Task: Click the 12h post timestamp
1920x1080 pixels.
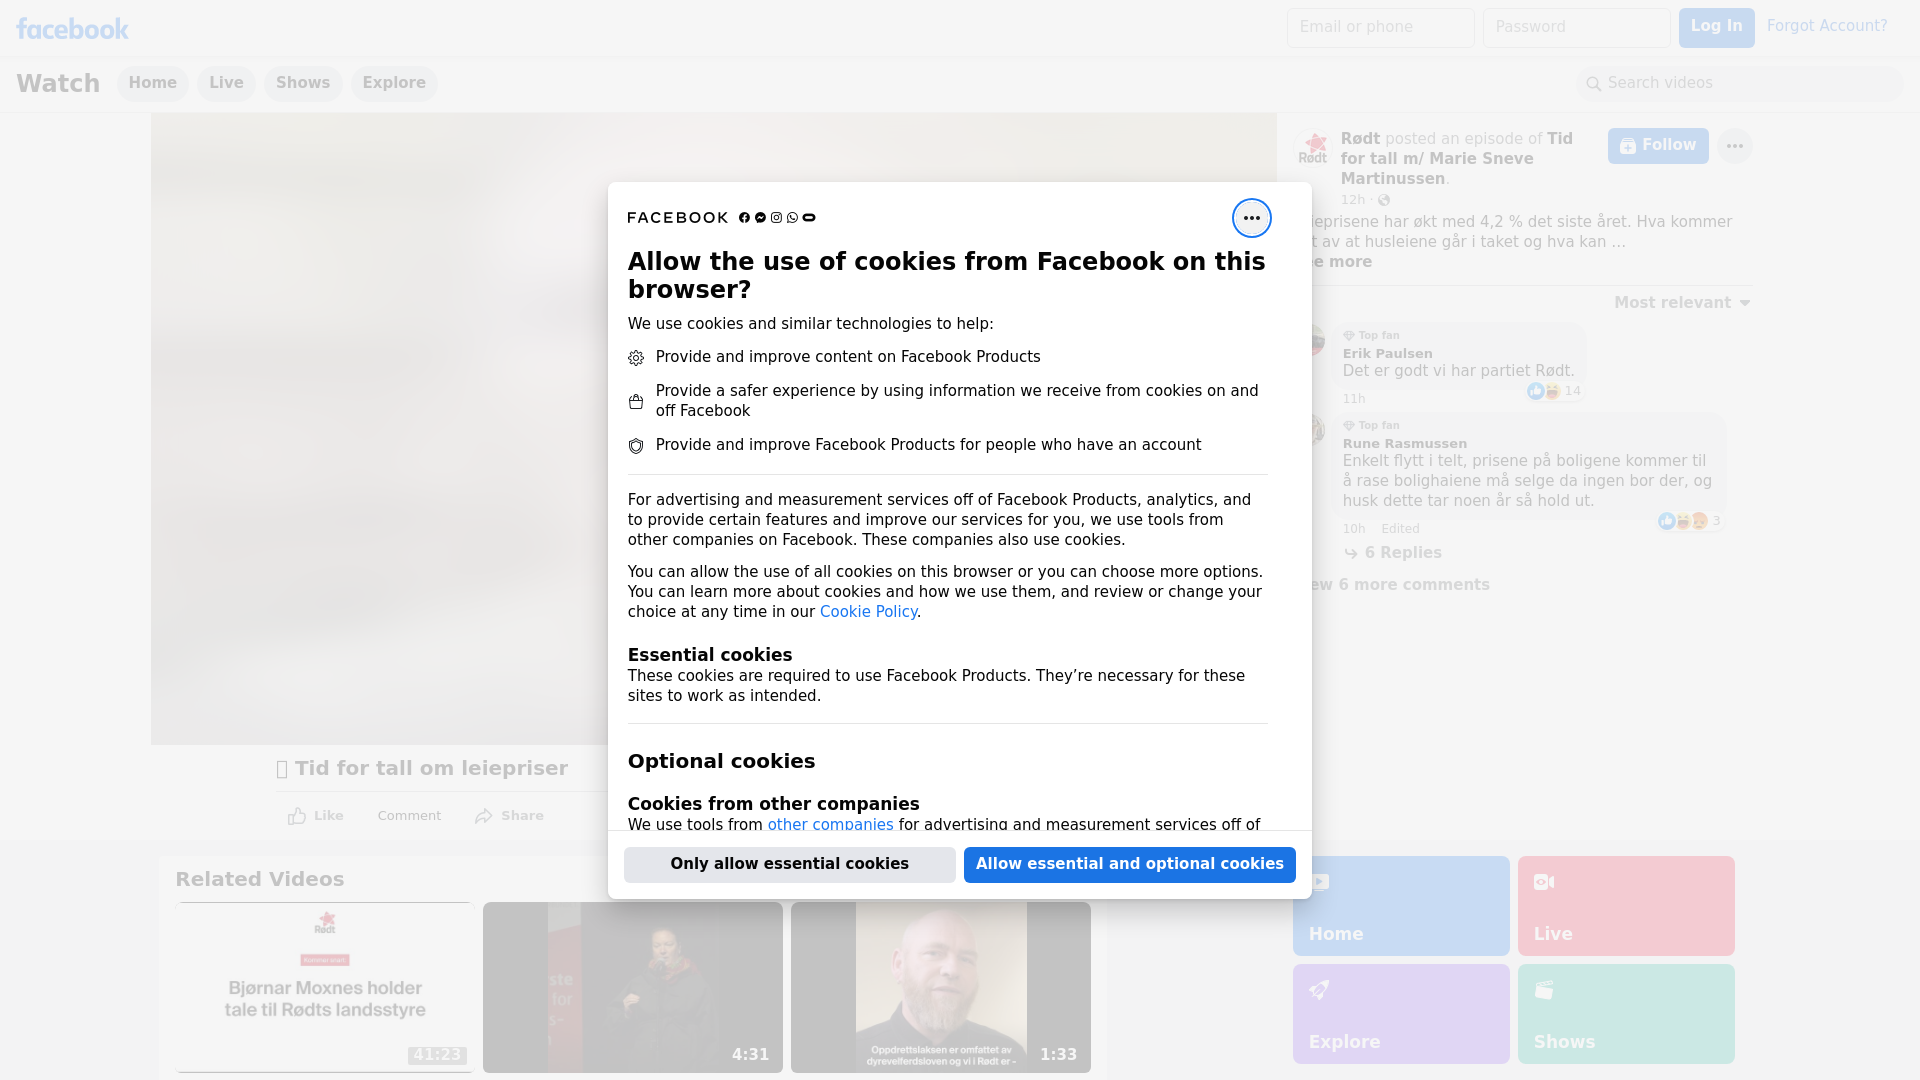Action: [x=1352, y=200]
